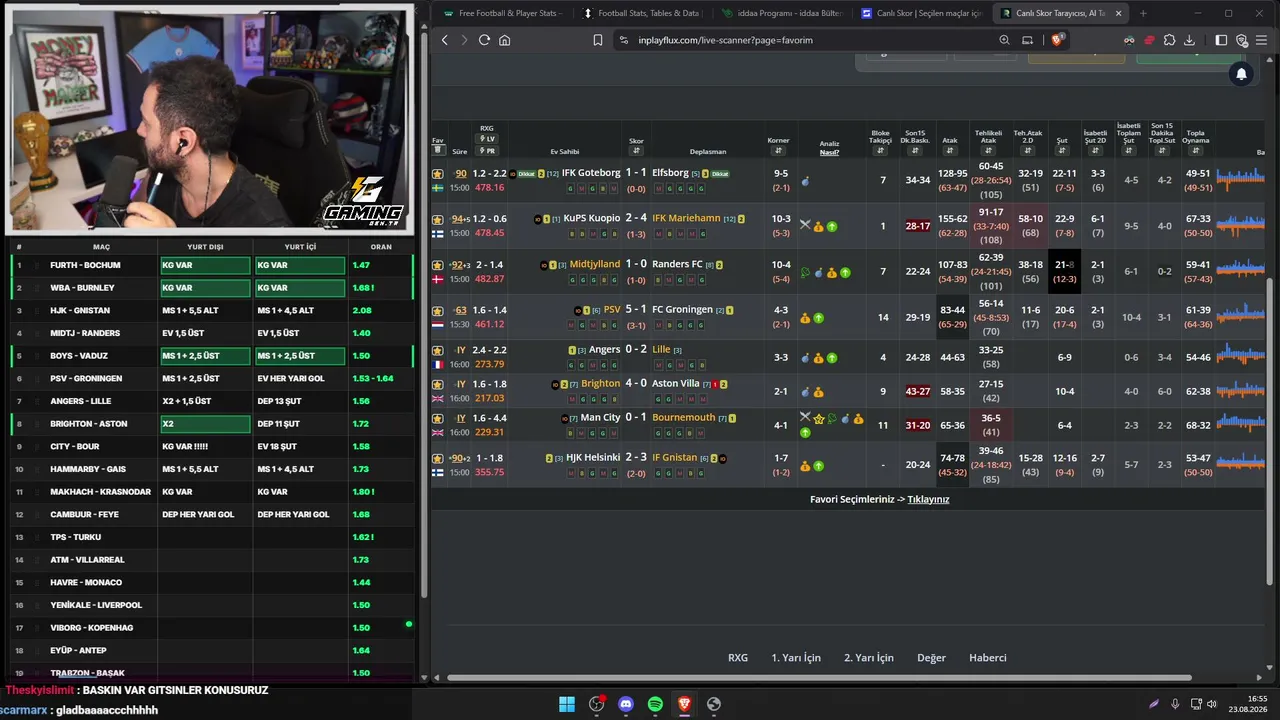
Task: Click the green whistle icon in Midtjylland row
Action: pyautogui.click(x=805, y=272)
